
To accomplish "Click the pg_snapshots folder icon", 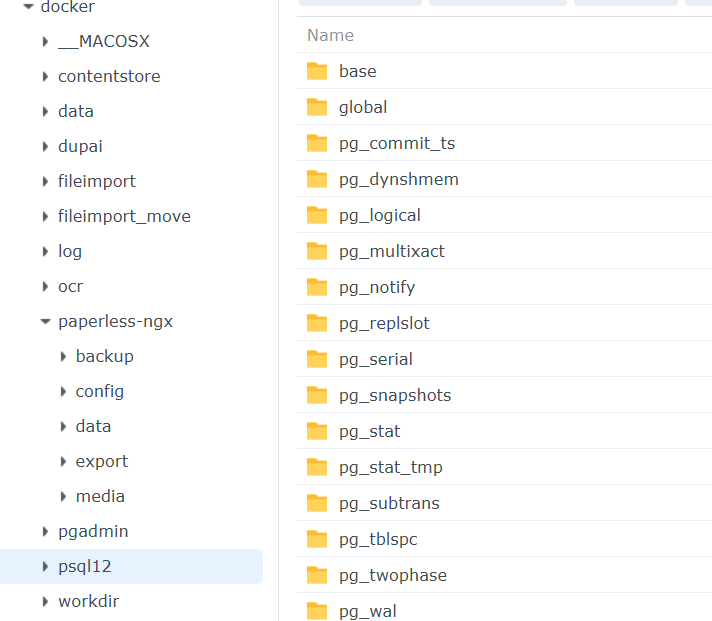I will point(316,395).
